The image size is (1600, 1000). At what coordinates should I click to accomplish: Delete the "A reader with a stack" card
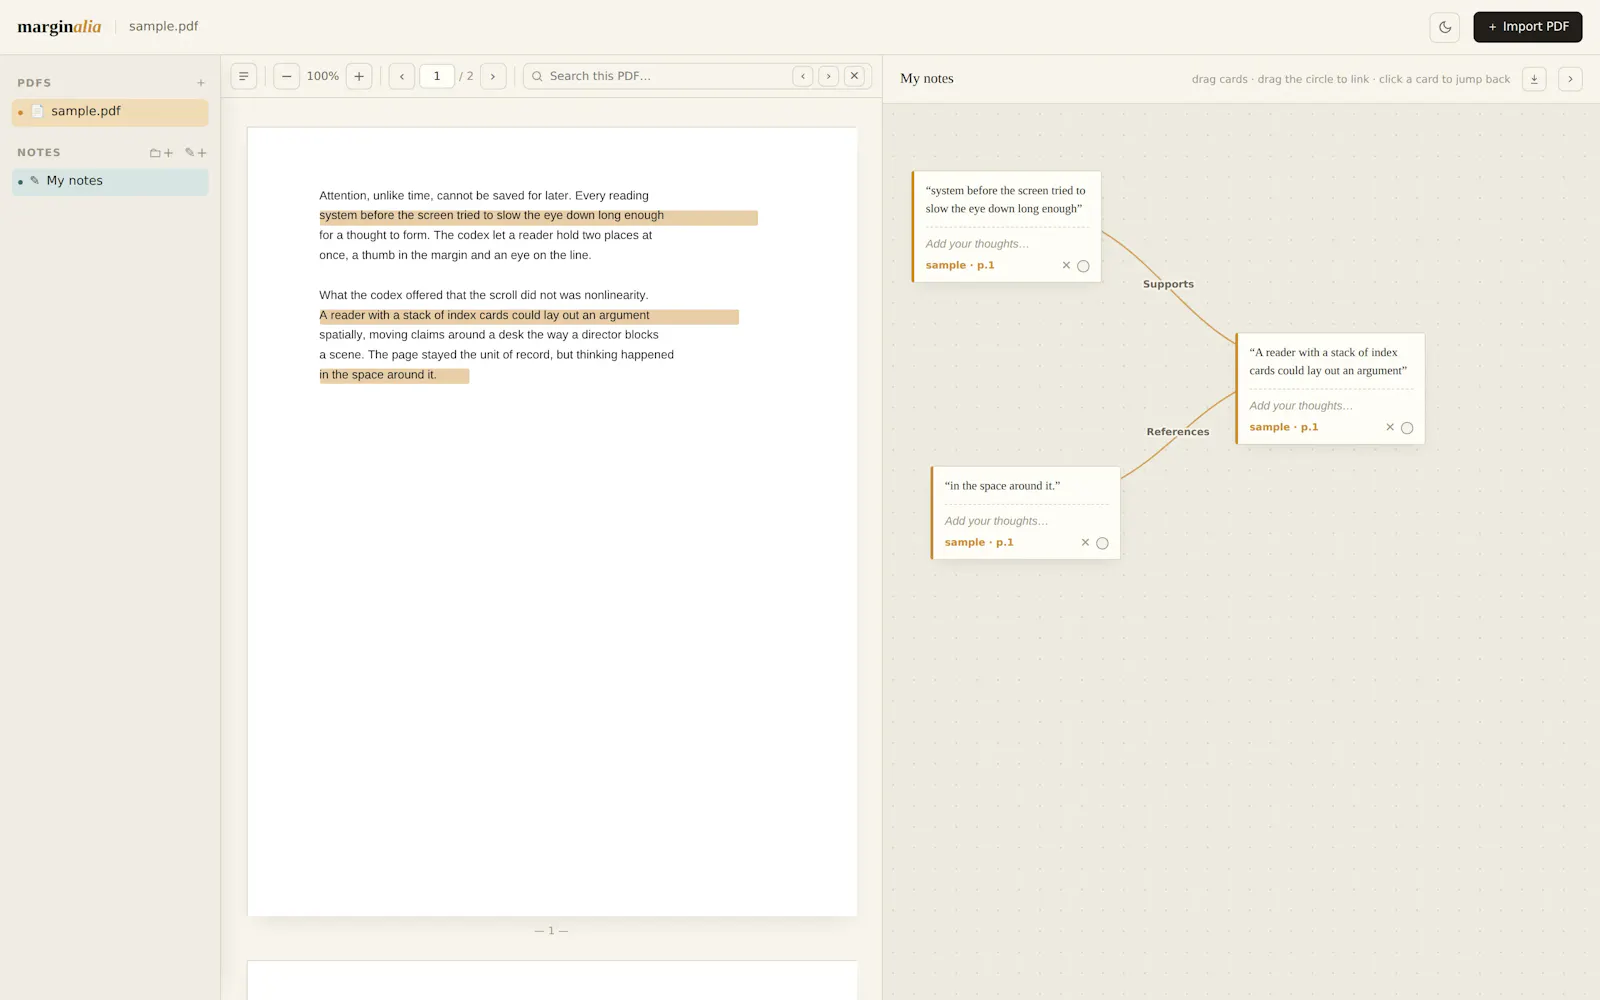[1390, 427]
